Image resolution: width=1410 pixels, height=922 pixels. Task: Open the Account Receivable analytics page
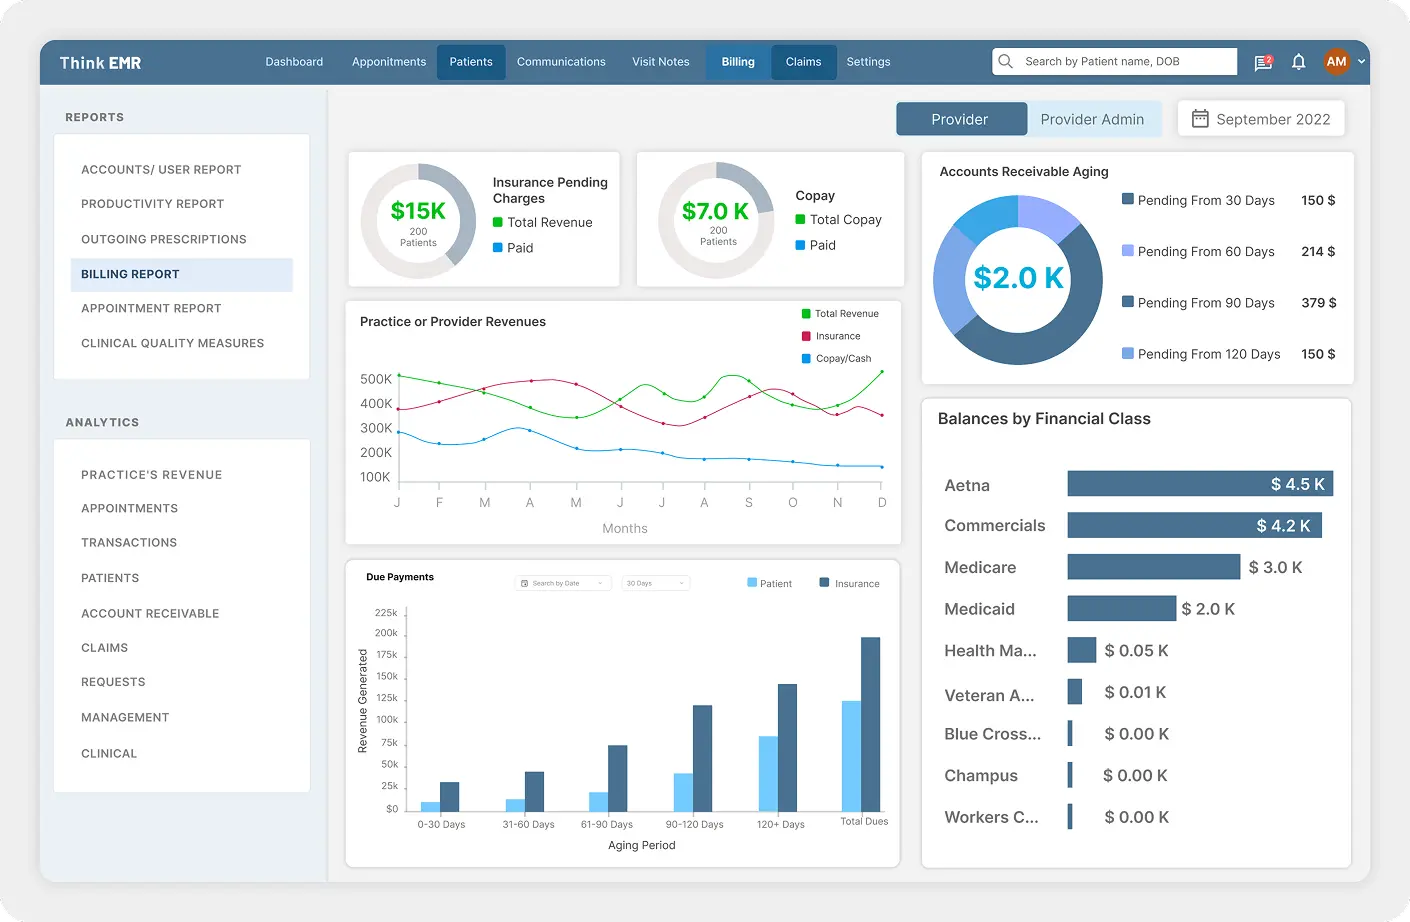(x=150, y=613)
